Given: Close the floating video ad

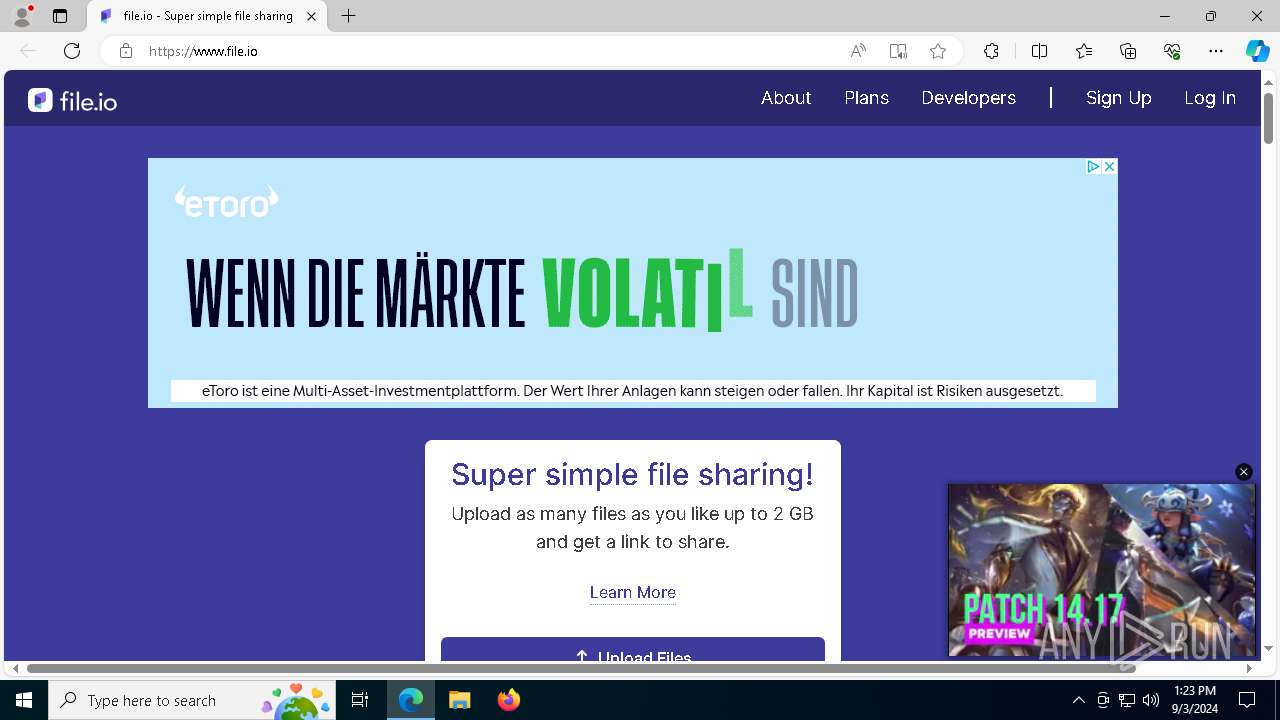Looking at the screenshot, I should (x=1244, y=472).
